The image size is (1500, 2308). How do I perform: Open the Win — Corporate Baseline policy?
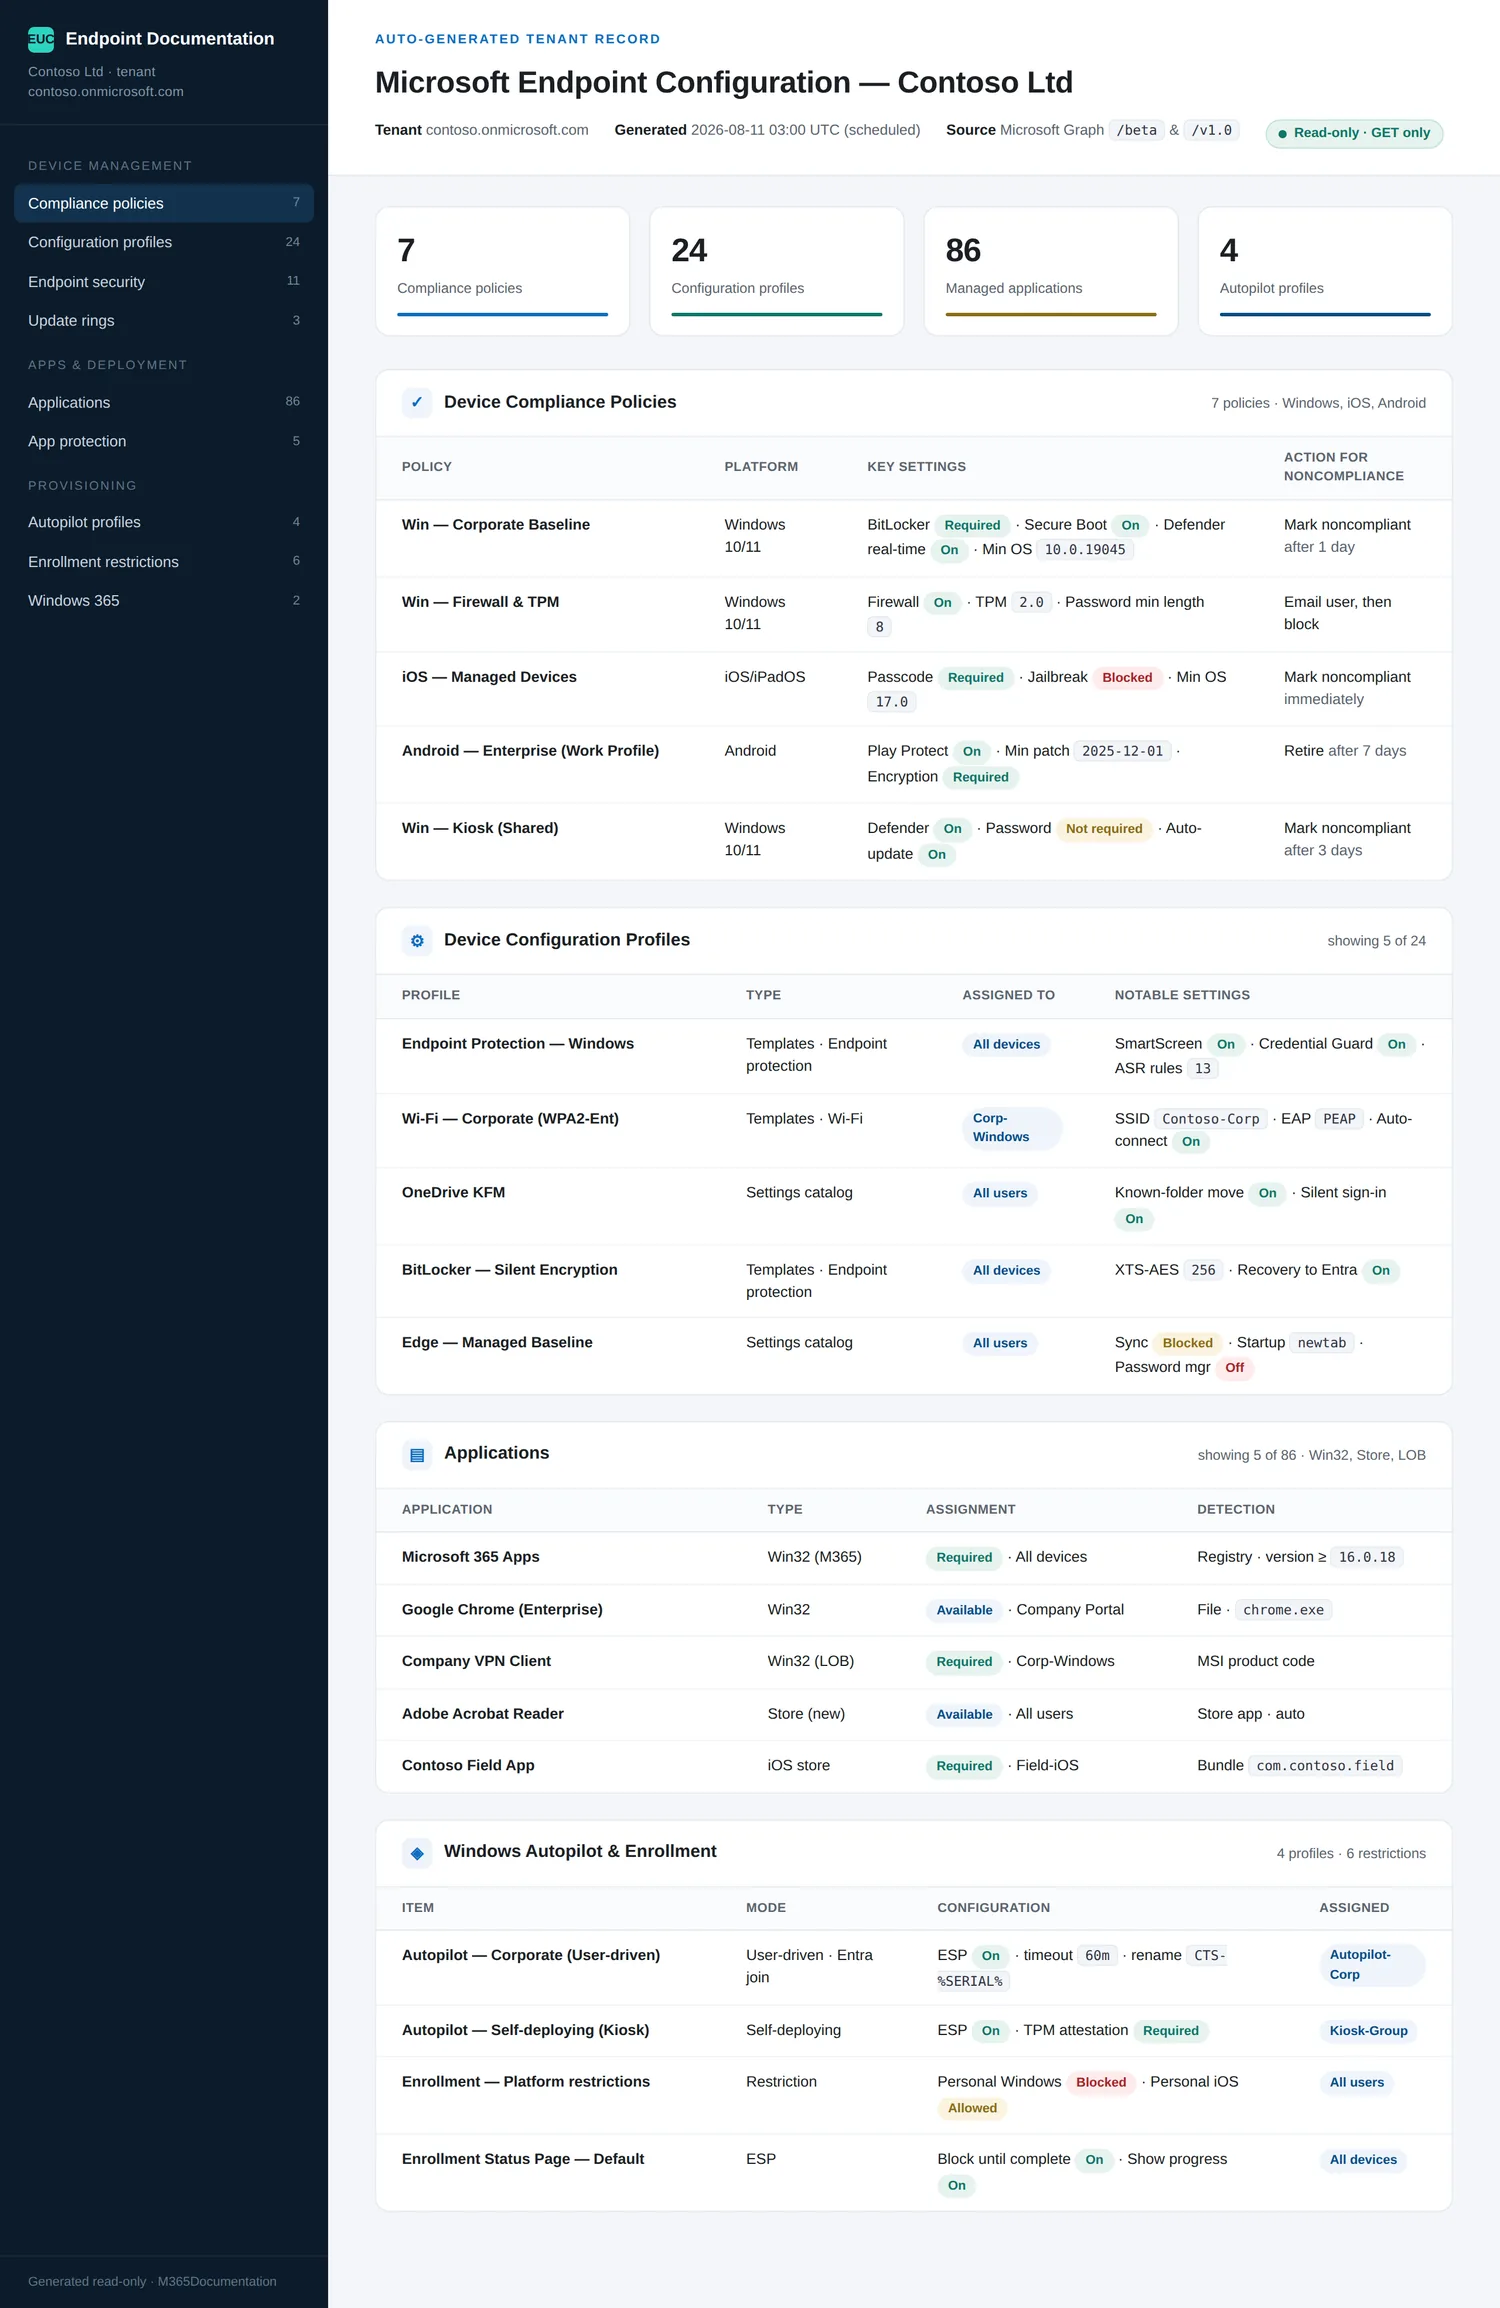coord(495,524)
